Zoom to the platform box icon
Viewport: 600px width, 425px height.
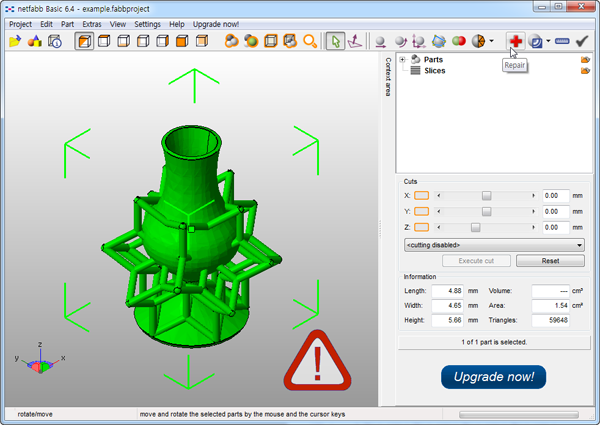[x=271, y=41]
